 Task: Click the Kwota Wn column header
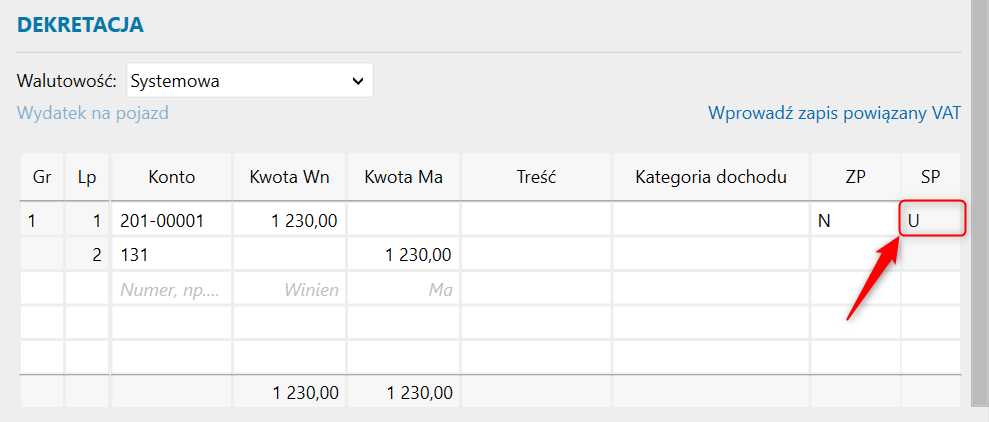(290, 178)
